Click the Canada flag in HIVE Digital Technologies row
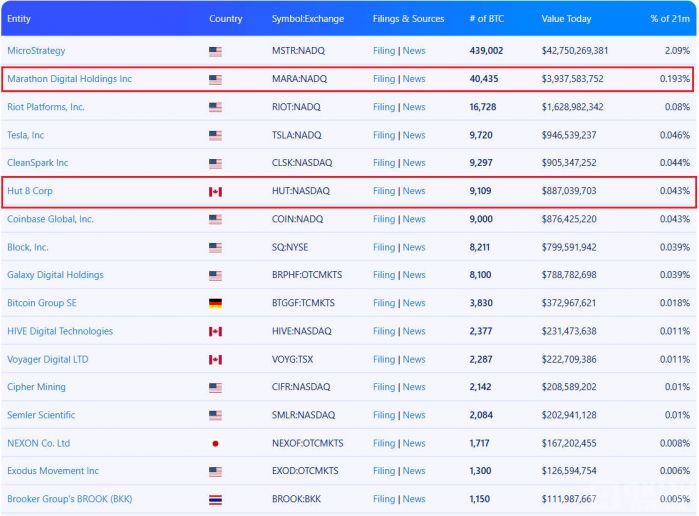Viewport: 699px width, 516px height. click(x=215, y=331)
